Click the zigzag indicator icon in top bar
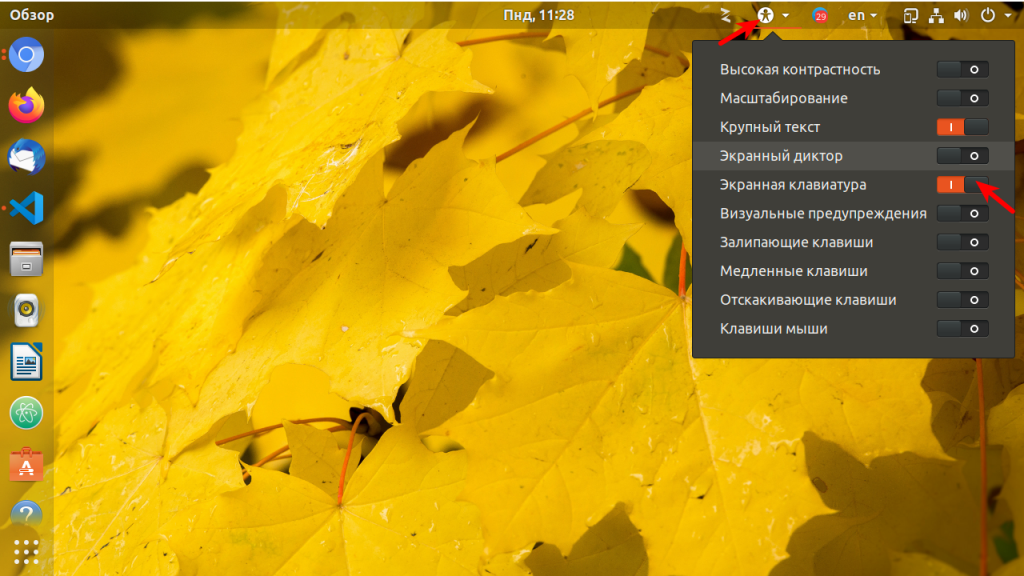The image size is (1024, 576). coord(726,15)
